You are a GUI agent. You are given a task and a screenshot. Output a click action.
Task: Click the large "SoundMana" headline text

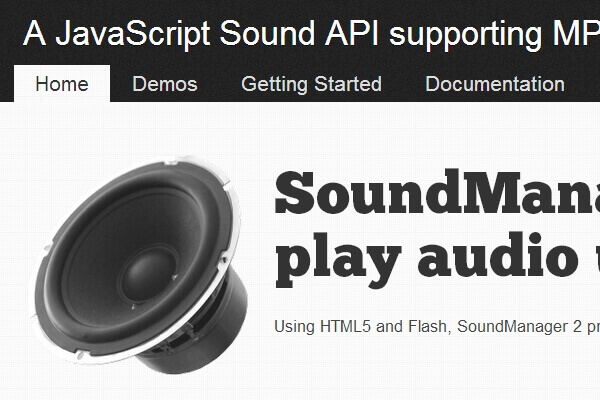pyautogui.click(x=437, y=193)
